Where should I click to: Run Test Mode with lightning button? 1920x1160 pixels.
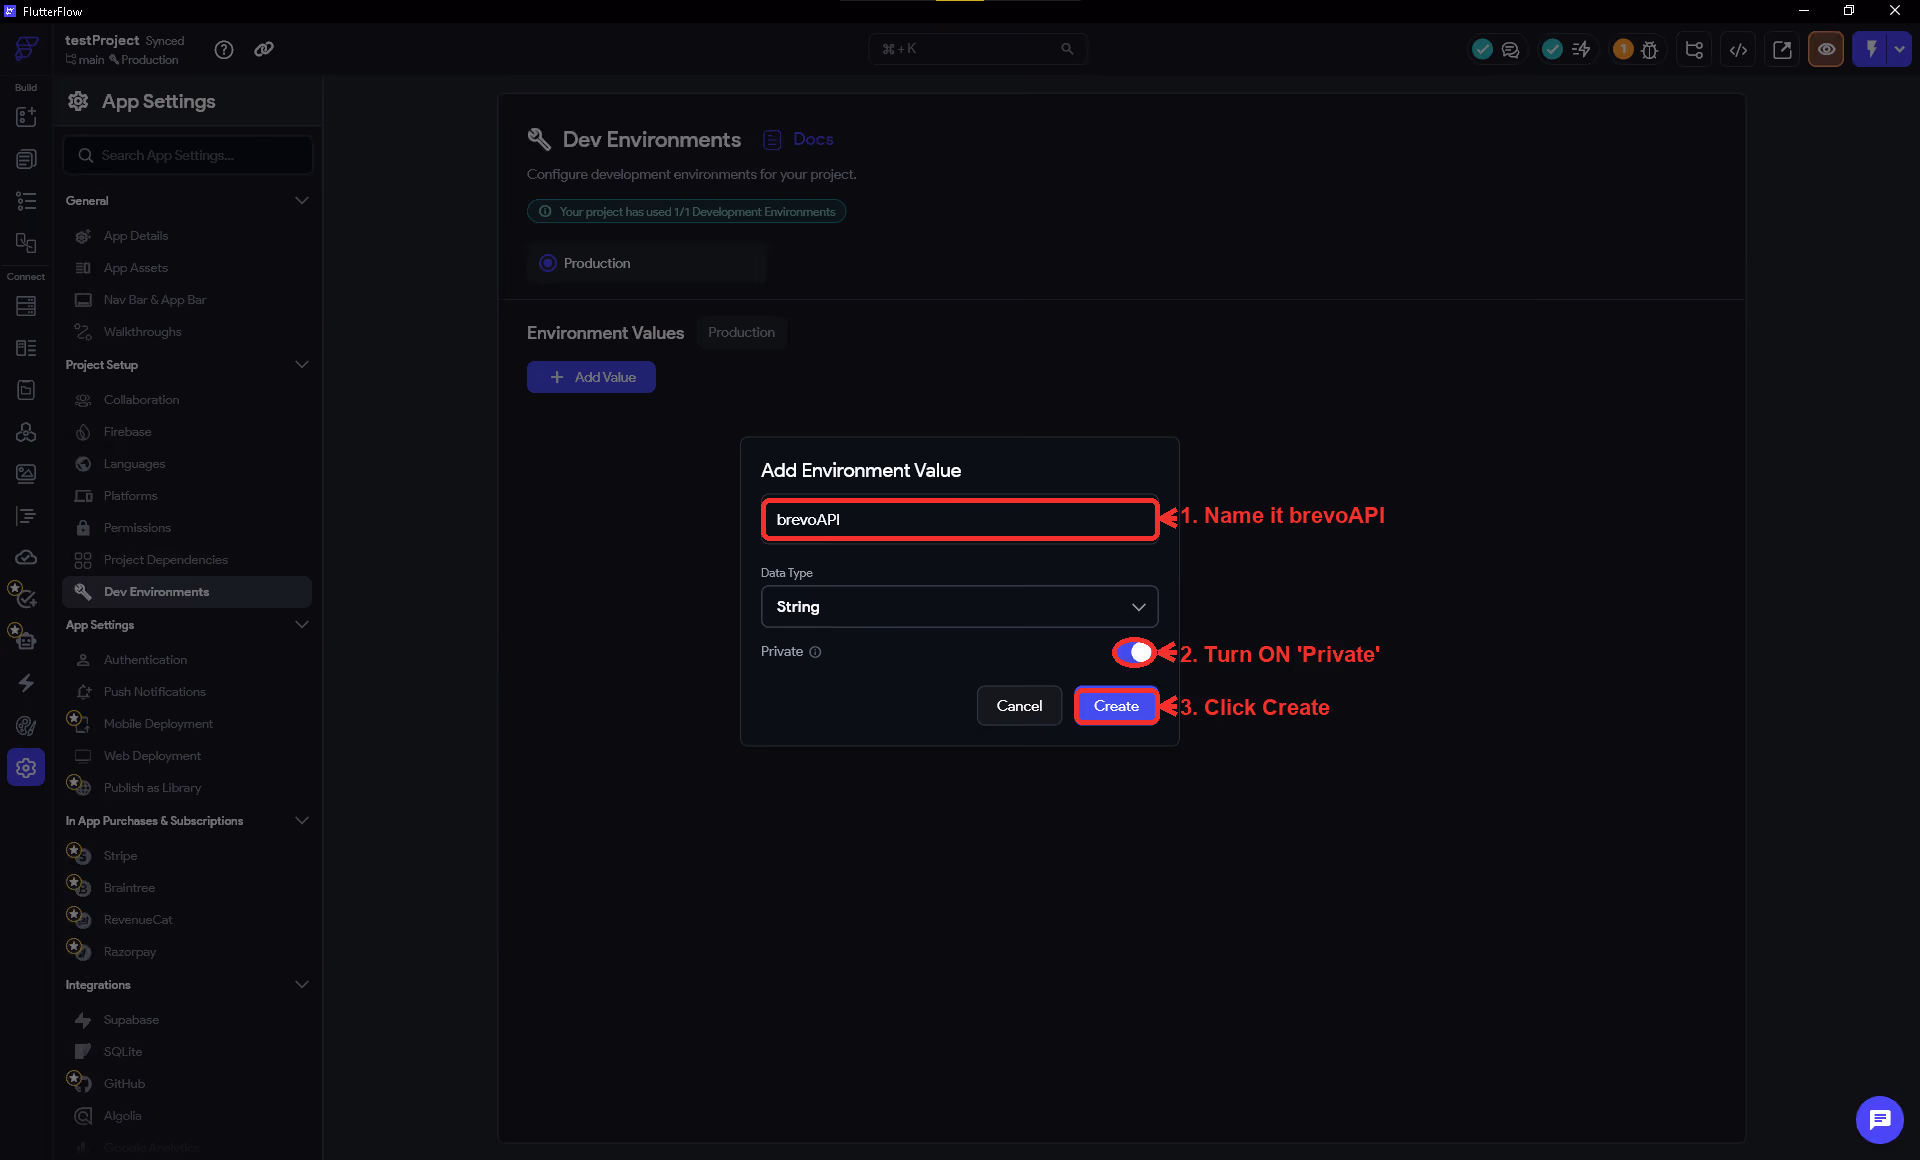point(1871,49)
